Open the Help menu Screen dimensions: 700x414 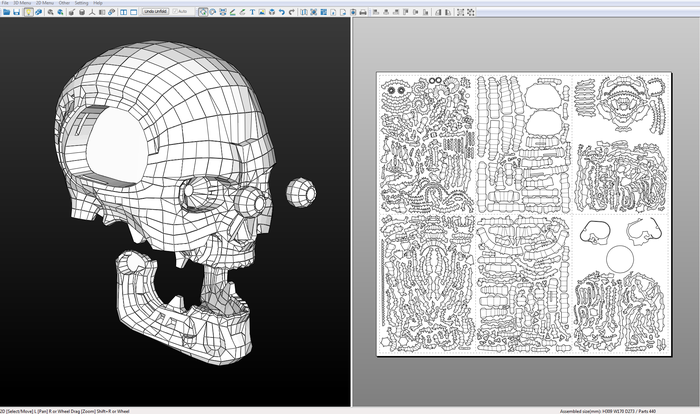point(98,3)
